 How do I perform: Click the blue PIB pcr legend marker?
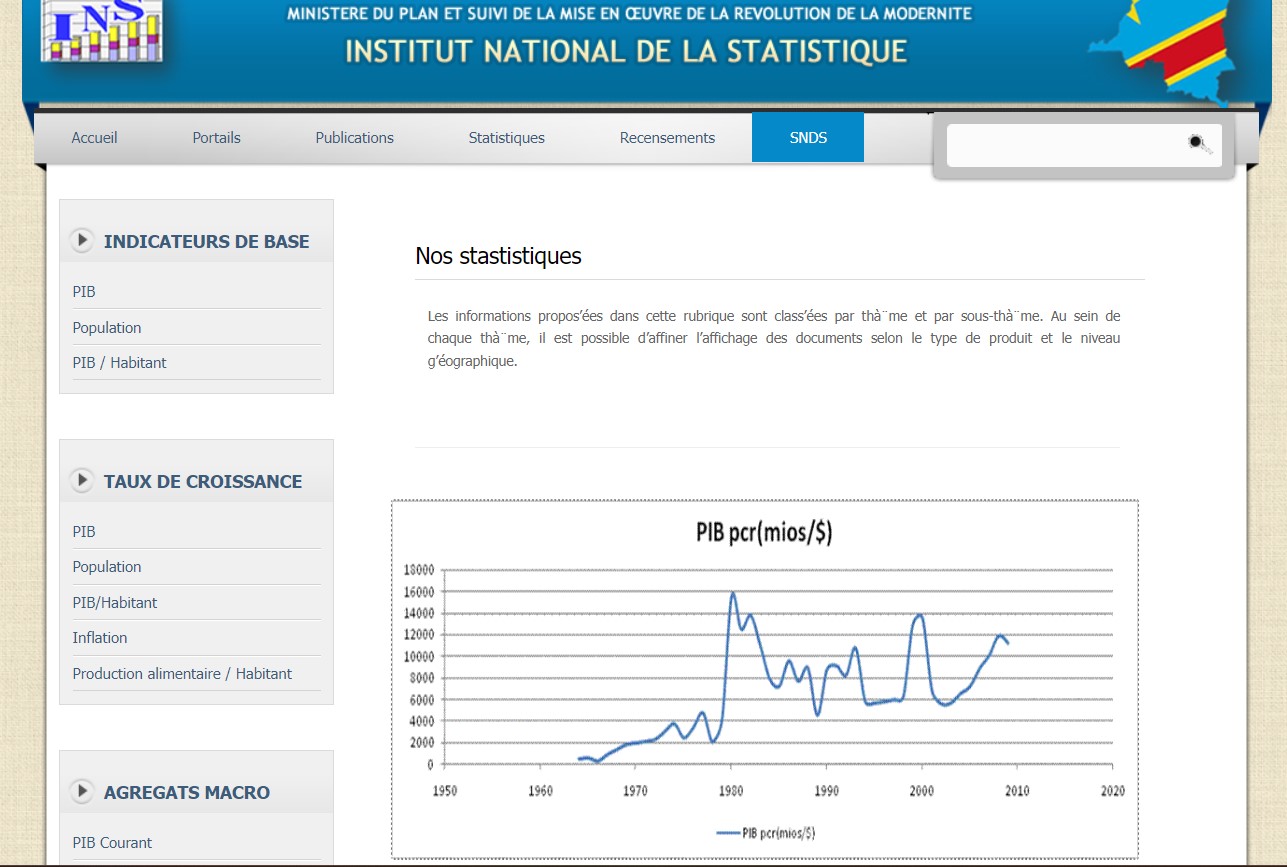pyautogui.click(x=728, y=833)
